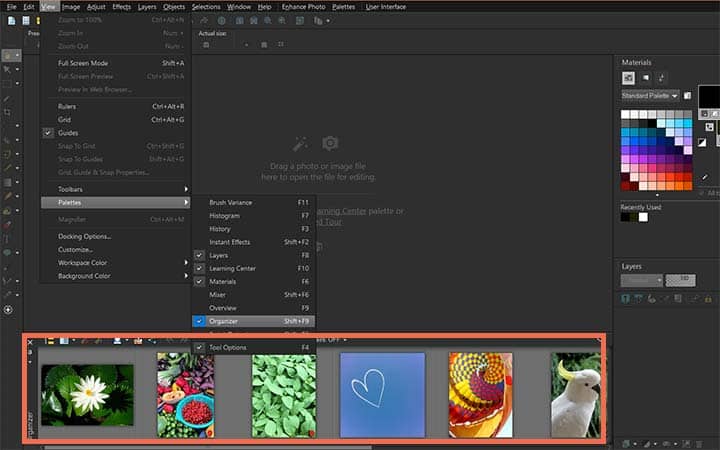The width and height of the screenshot is (720, 450).
Task: Click the fit image to window toolbar icon
Action: pyautogui.click(x=300, y=21)
